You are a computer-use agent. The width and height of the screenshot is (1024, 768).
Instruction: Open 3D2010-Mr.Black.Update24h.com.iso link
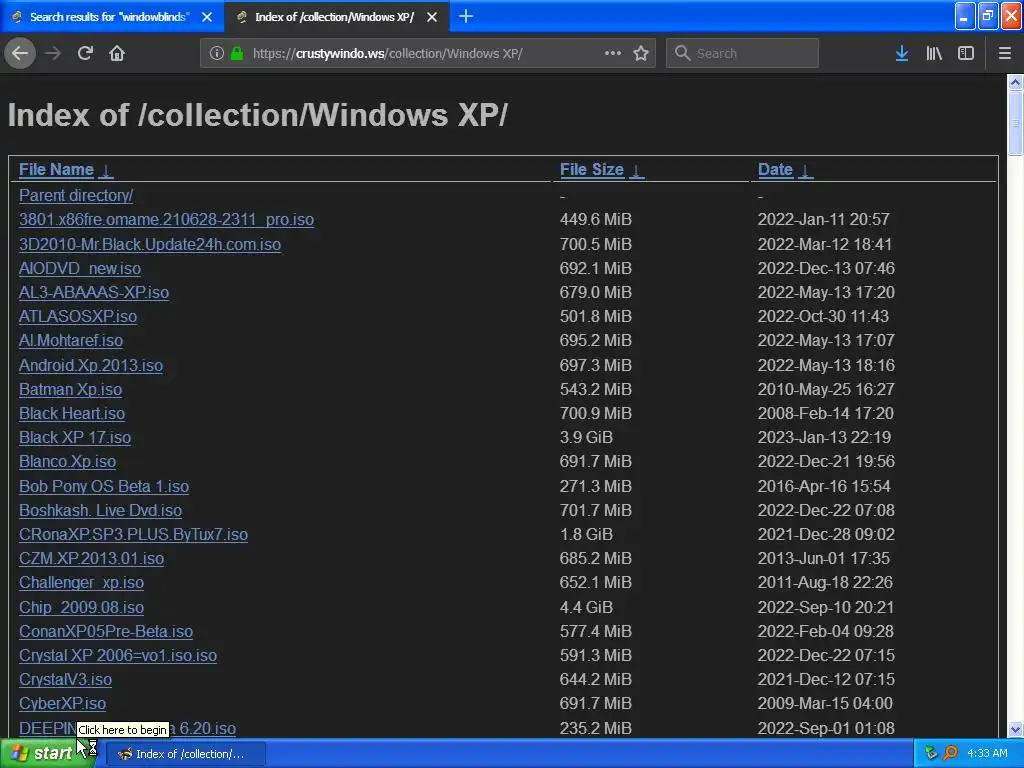[x=150, y=244]
